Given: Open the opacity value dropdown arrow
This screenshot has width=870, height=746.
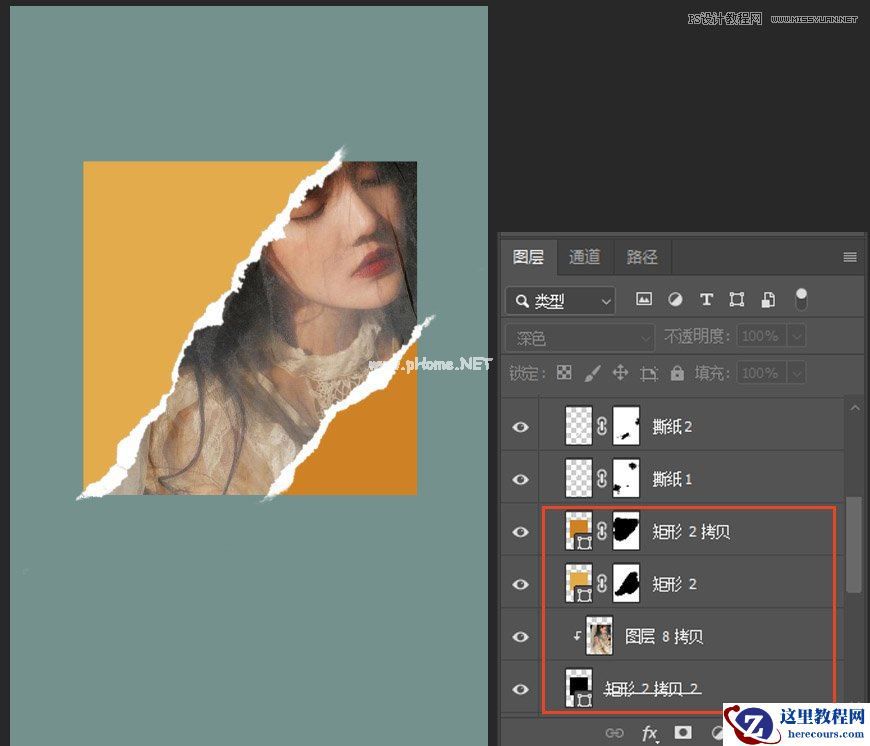Looking at the screenshot, I should pos(797,336).
